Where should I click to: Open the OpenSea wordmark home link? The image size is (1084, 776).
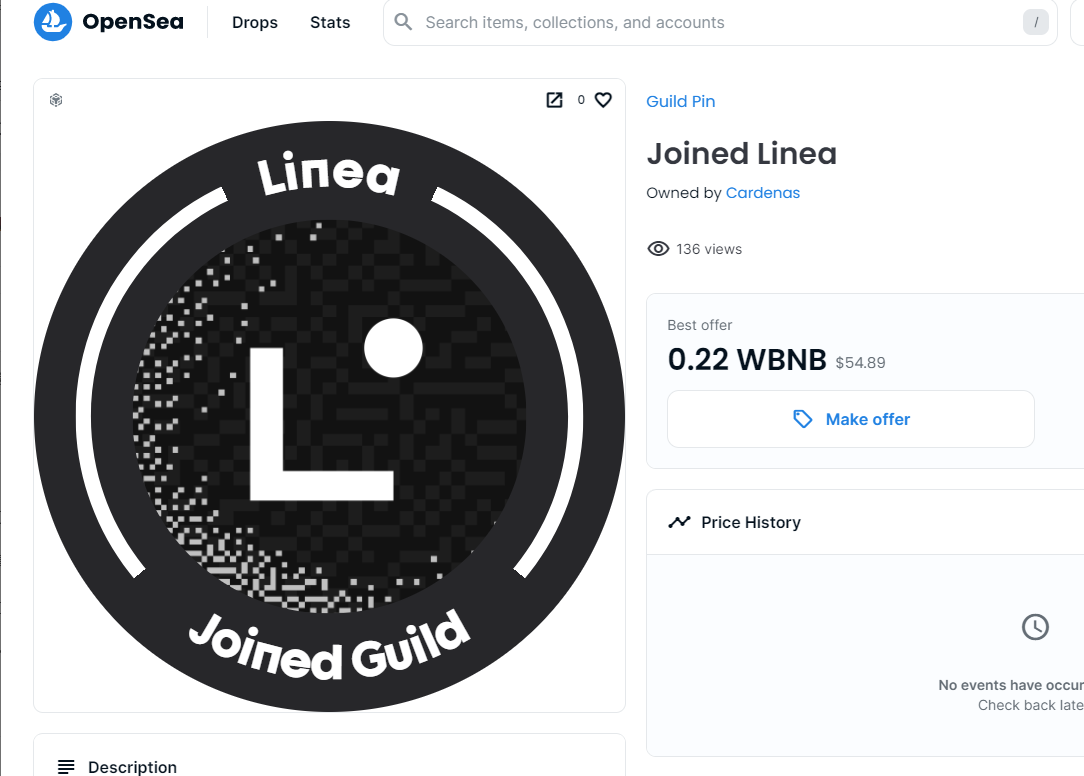pos(133,22)
